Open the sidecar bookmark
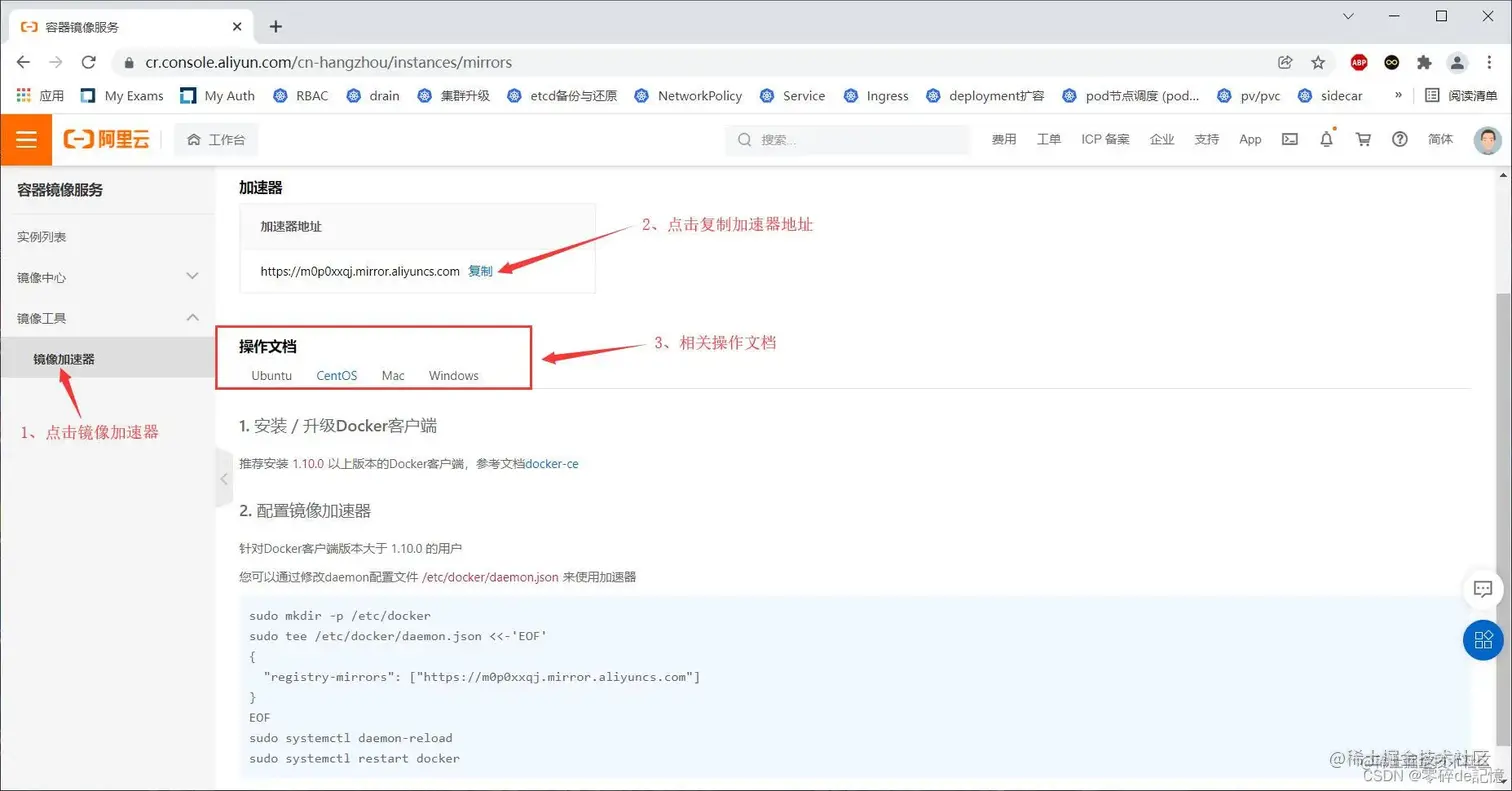 click(x=1329, y=96)
